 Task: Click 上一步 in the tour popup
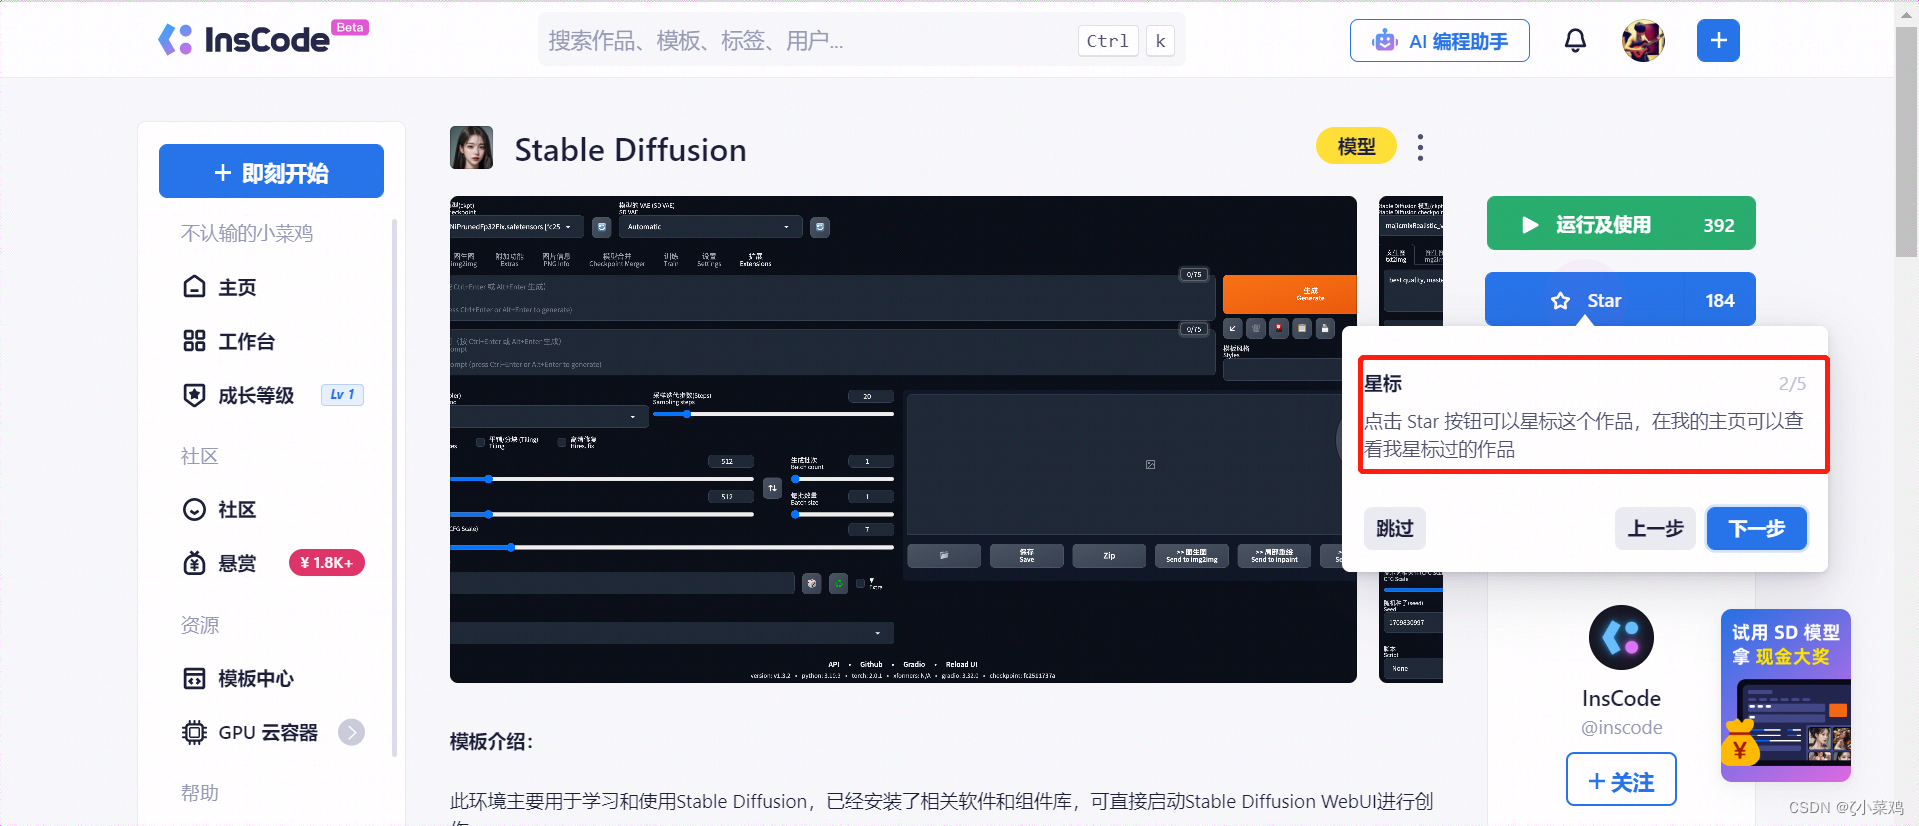click(1655, 528)
